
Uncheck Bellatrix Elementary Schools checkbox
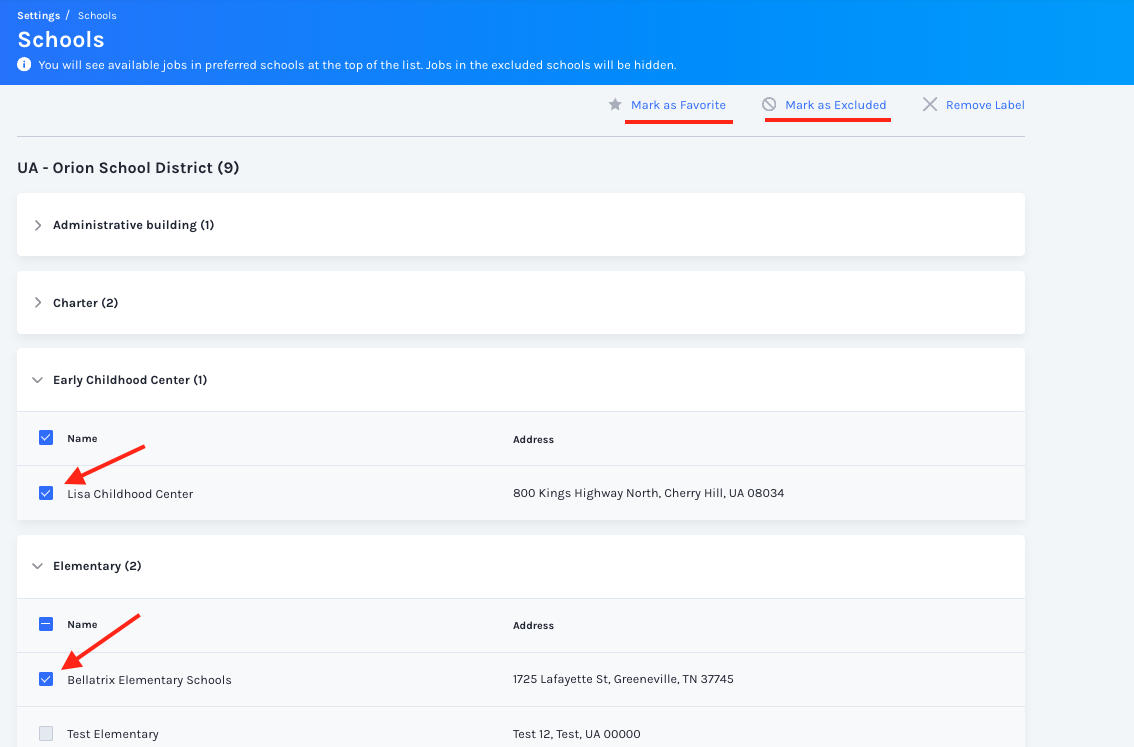coord(46,679)
